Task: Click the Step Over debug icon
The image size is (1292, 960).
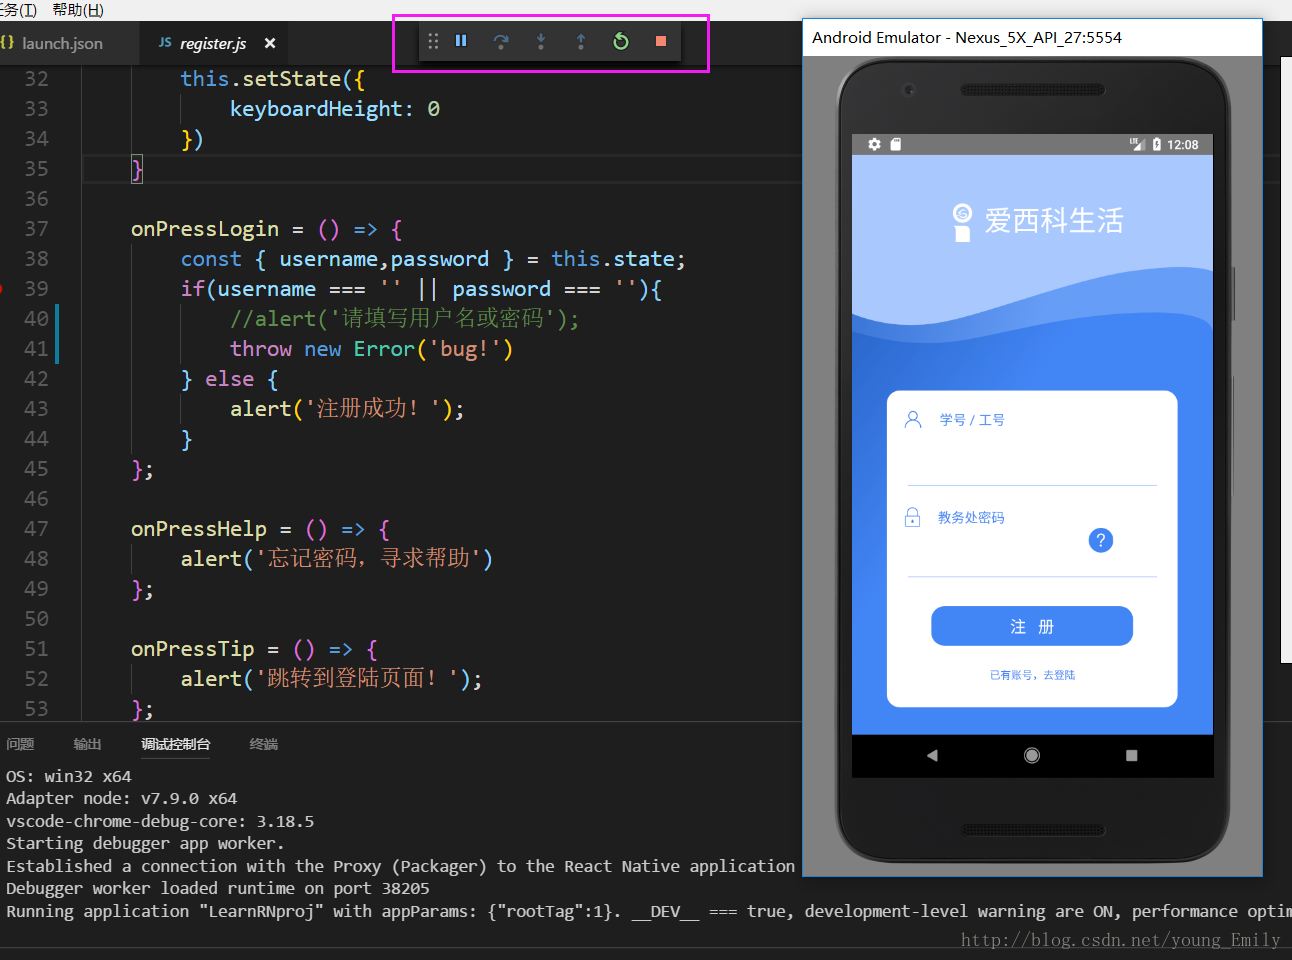Action: coord(501,41)
